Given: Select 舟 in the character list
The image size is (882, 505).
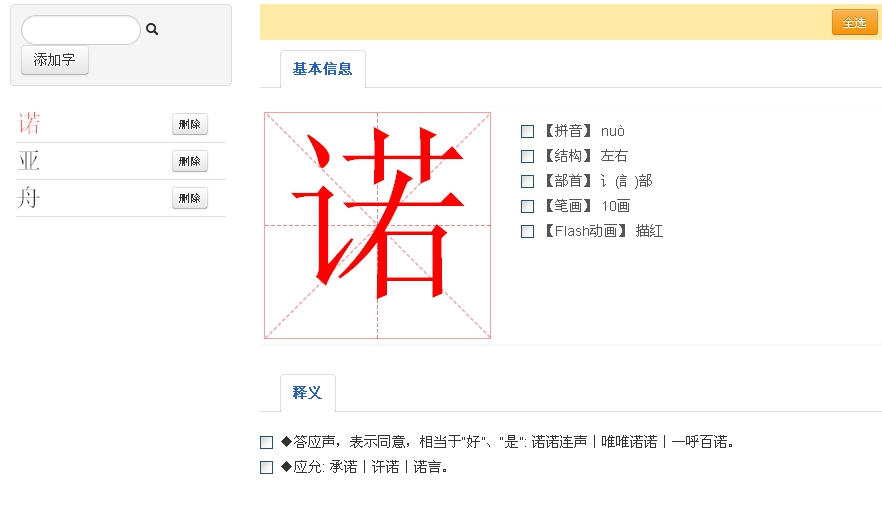Looking at the screenshot, I should coord(29,197).
